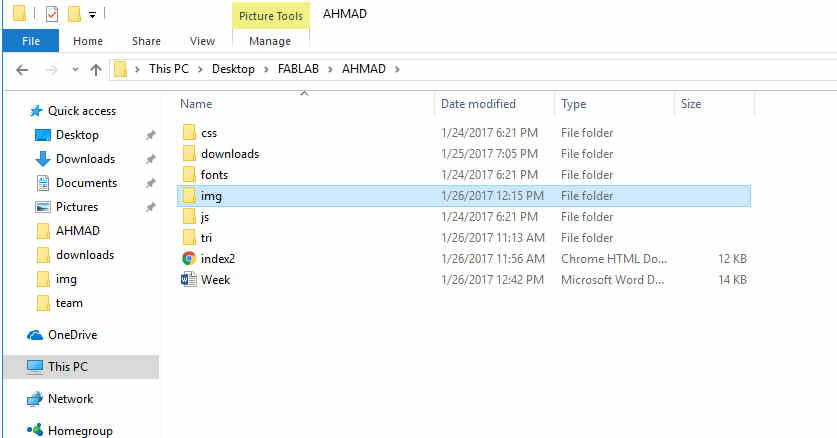The width and height of the screenshot is (837, 438).
Task: Click the Quick access star icon
Action: point(36,111)
